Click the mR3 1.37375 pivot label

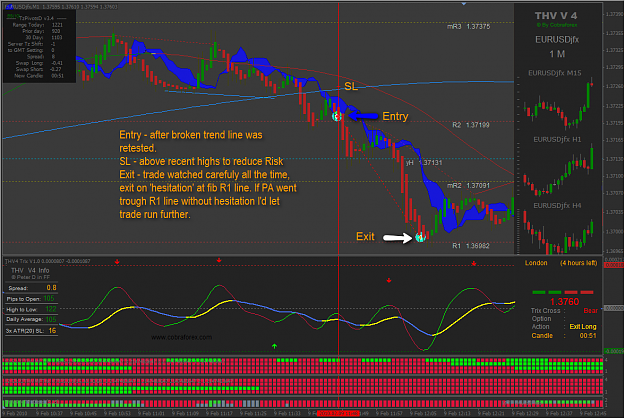coord(468,27)
